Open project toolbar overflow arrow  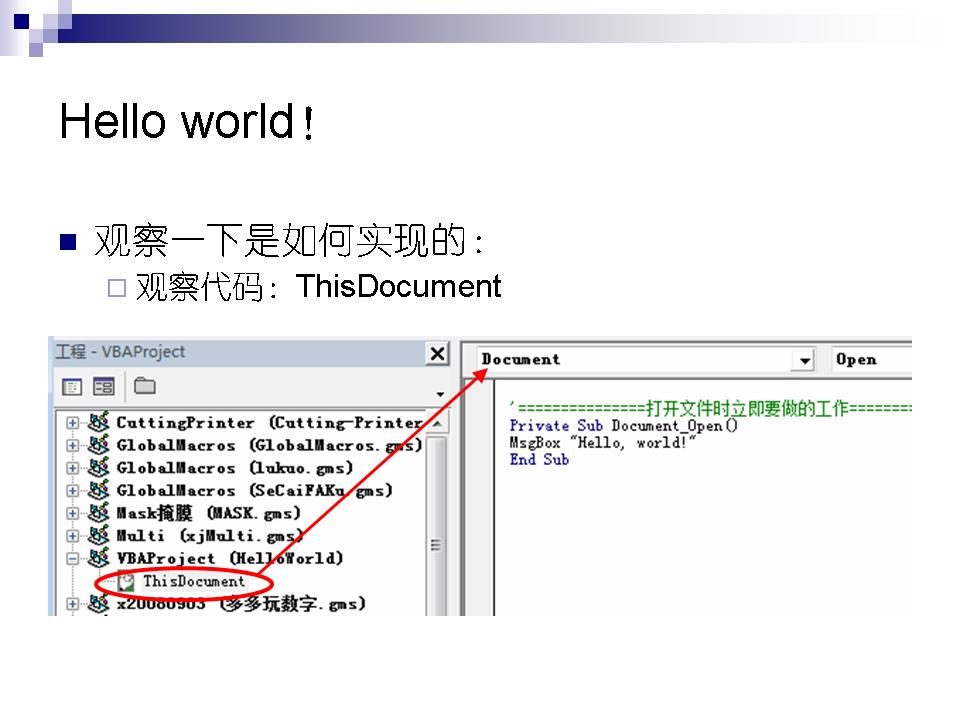click(440, 394)
